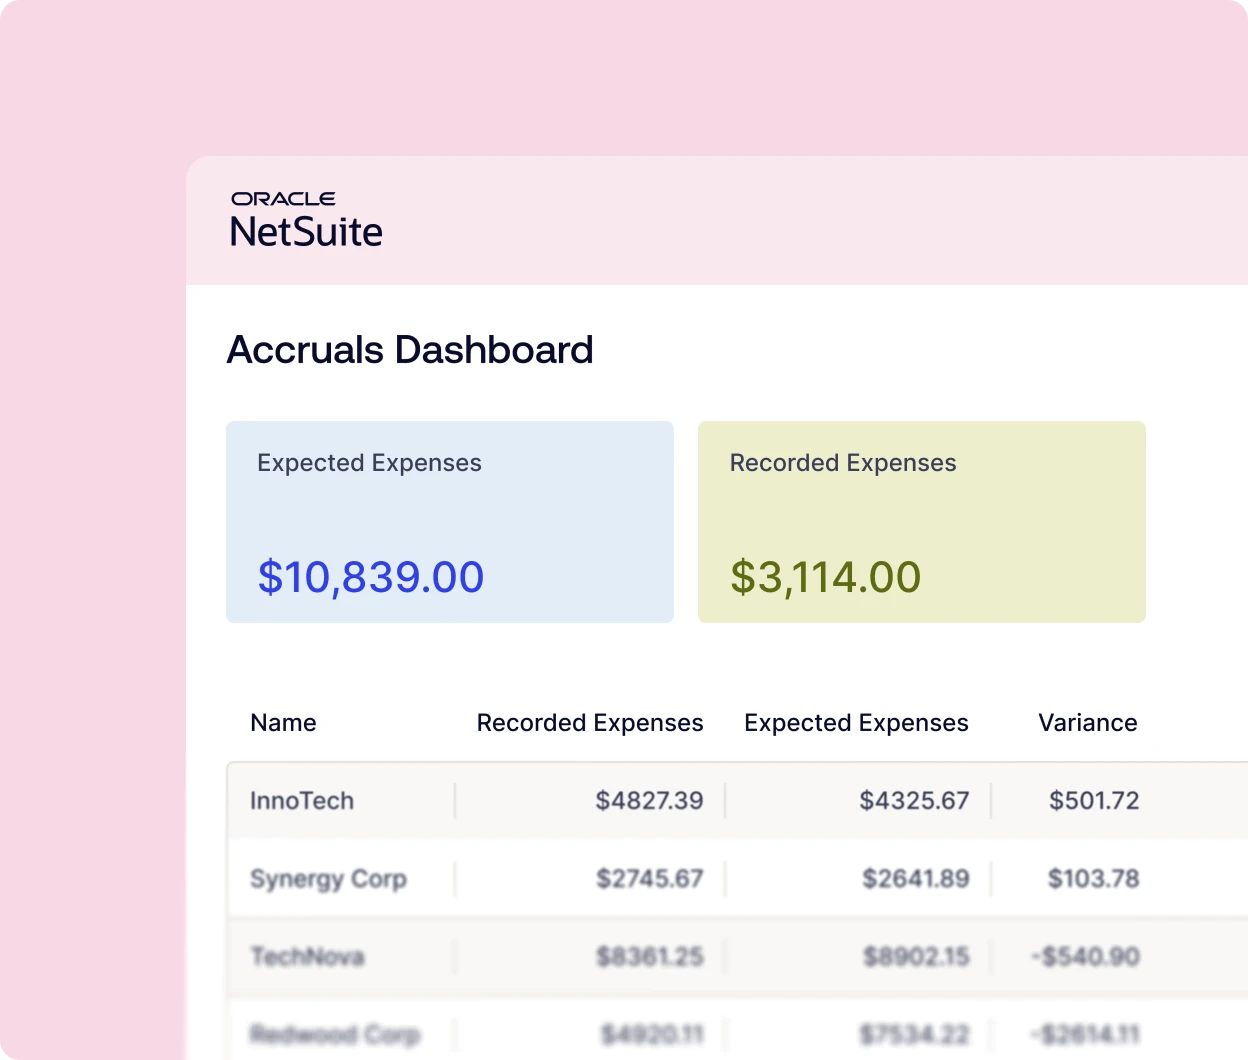Select the TechNova row name
The image size is (1248, 1060).
click(x=307, y=957)
